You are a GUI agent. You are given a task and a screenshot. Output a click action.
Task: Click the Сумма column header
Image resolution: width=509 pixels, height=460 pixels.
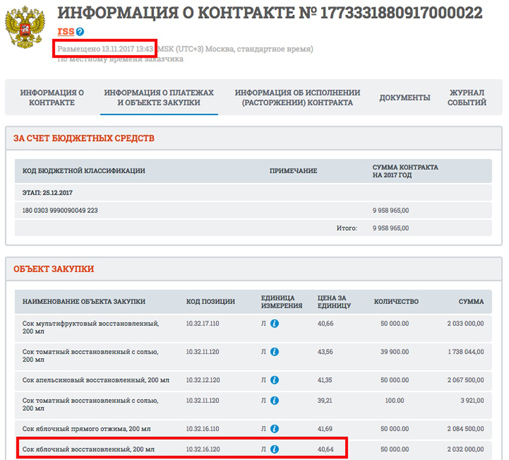pyautogui.click(x=471, y=301)
